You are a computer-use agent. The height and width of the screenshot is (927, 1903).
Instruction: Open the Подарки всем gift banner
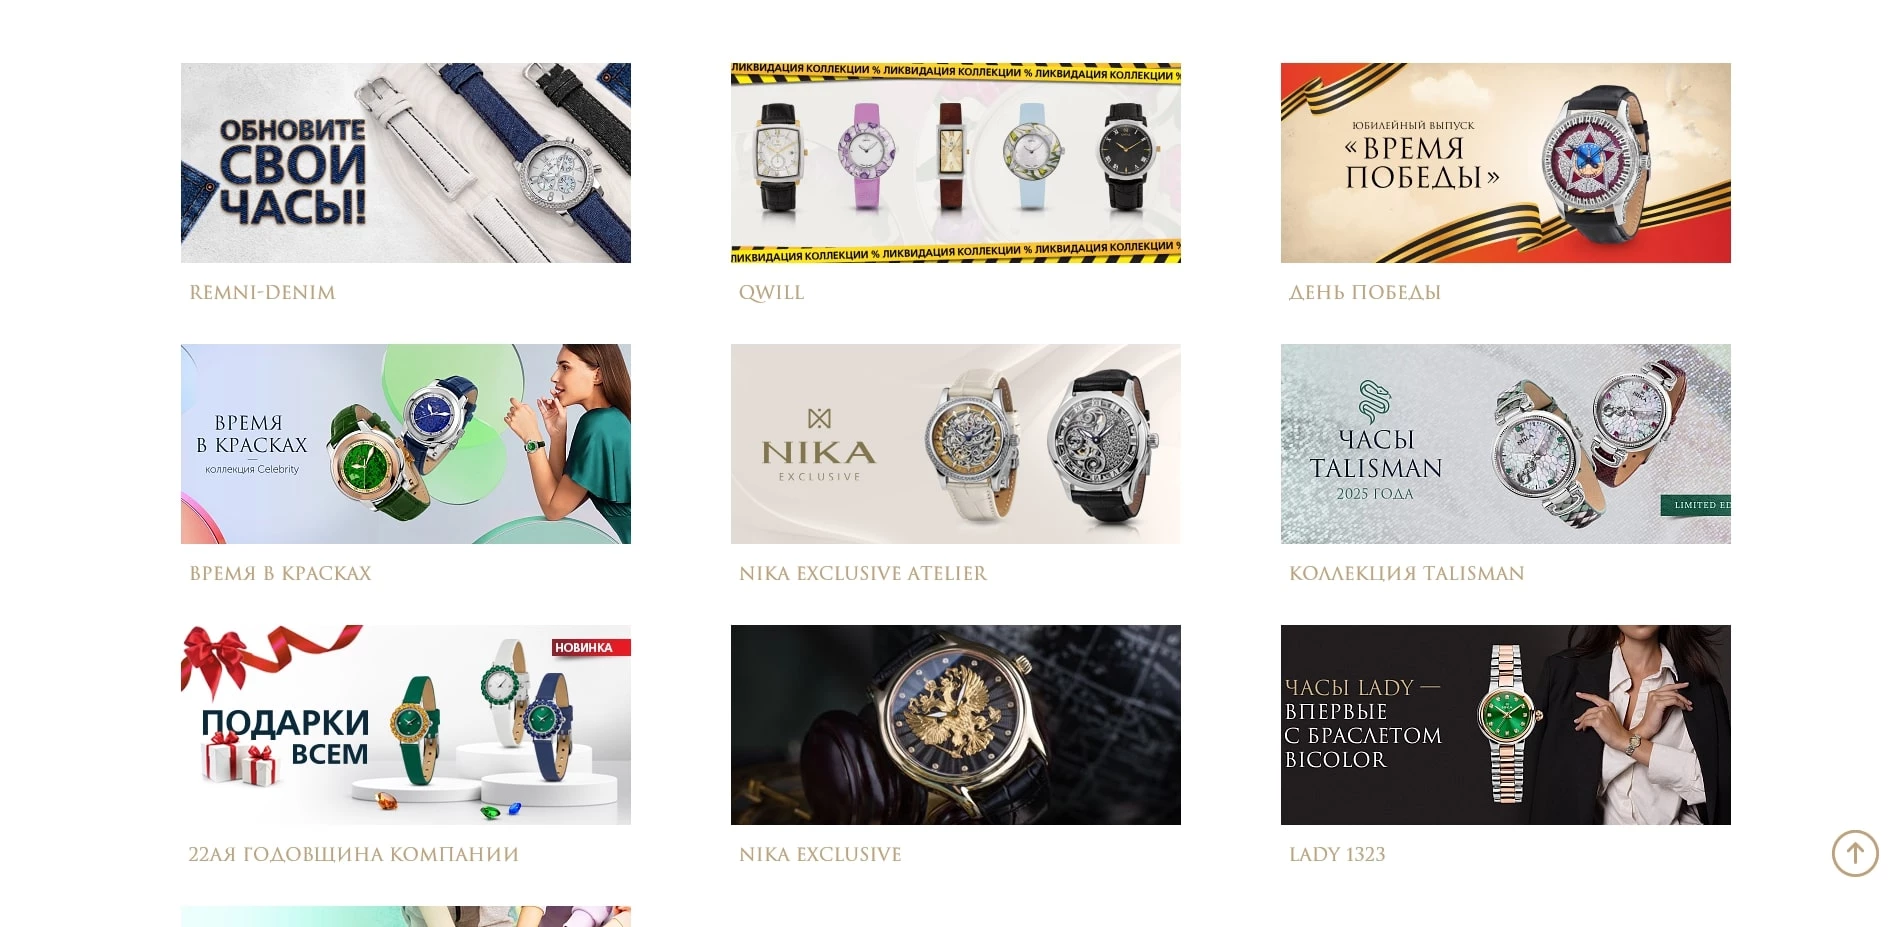click(x=406, y=725)
